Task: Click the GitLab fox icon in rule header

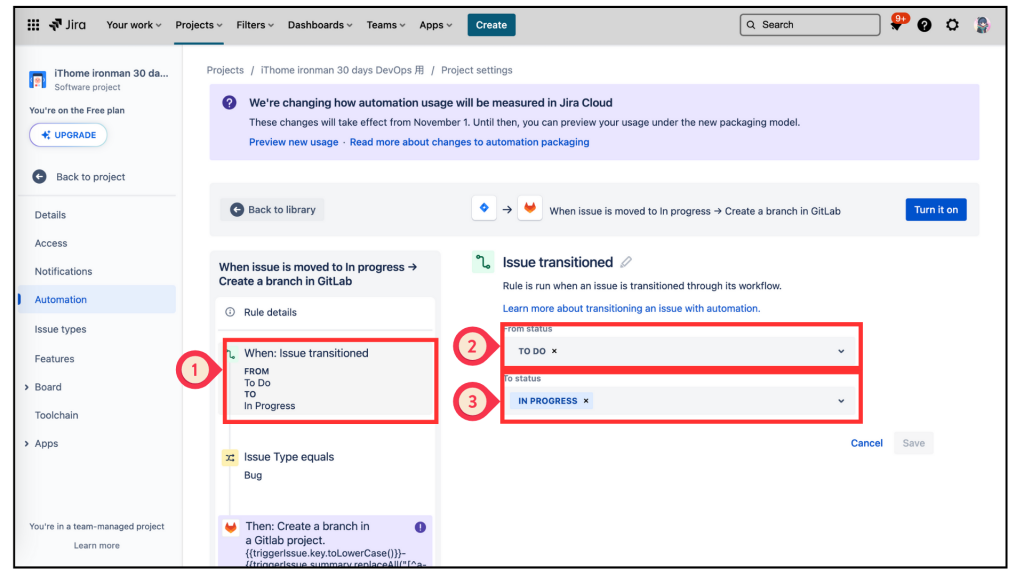Action: click(x=530, y=208)
